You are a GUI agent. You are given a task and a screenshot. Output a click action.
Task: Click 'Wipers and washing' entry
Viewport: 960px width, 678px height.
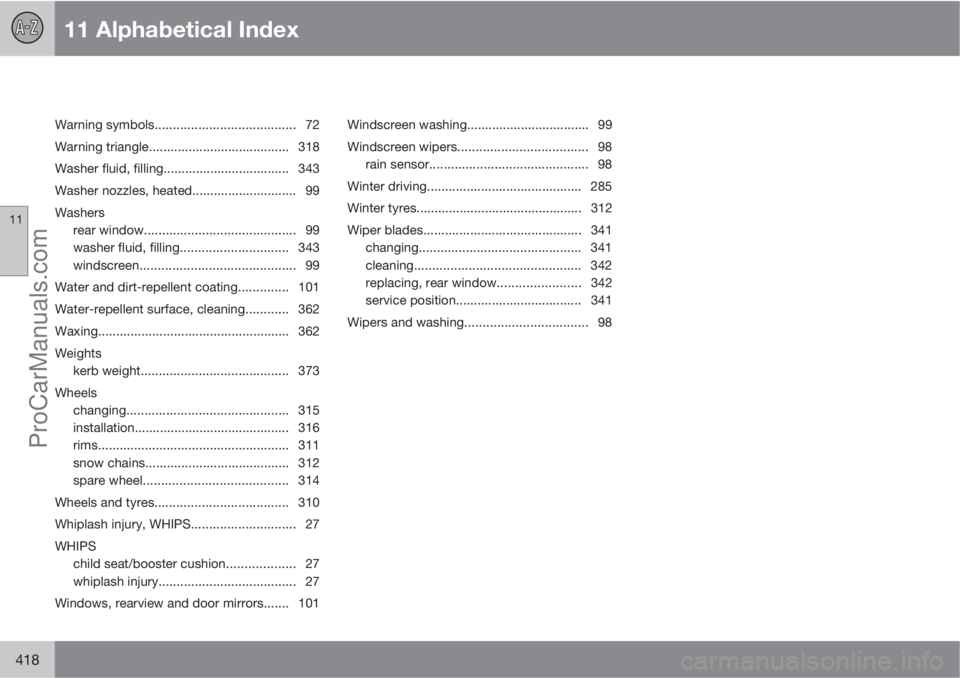479,322
